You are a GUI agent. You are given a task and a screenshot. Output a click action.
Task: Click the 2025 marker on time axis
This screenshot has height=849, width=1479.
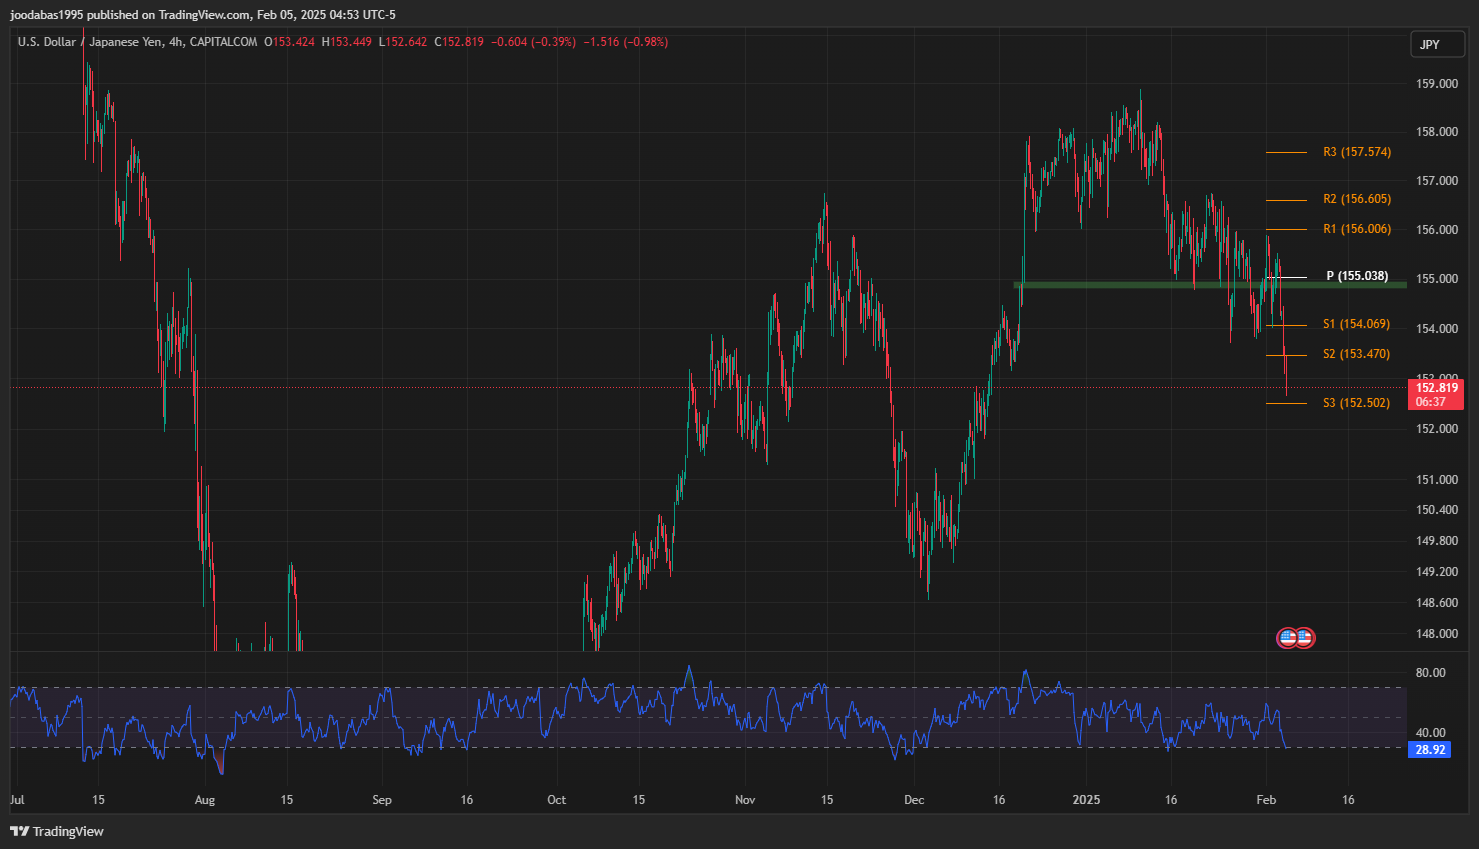pyautogui.click(x=1085, y=799)
